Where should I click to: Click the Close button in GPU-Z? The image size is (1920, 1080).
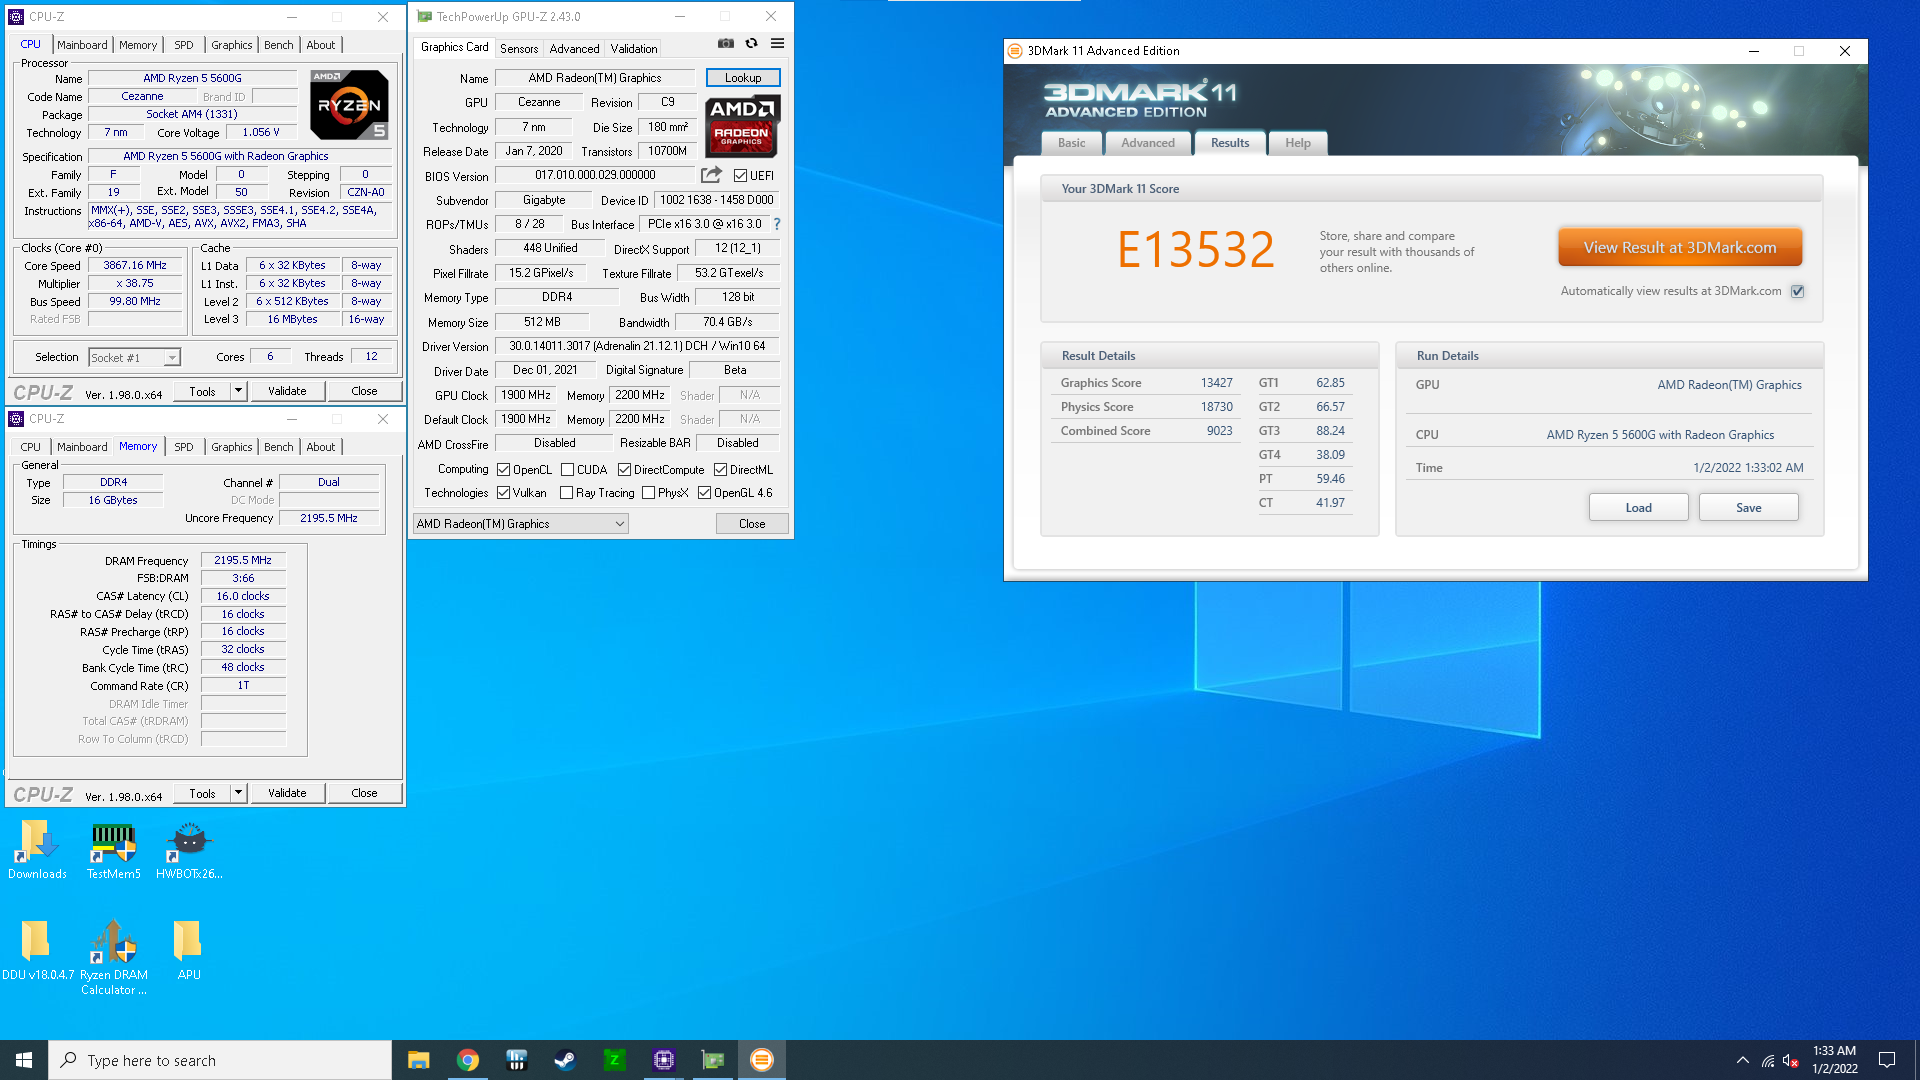pos(752,524)
